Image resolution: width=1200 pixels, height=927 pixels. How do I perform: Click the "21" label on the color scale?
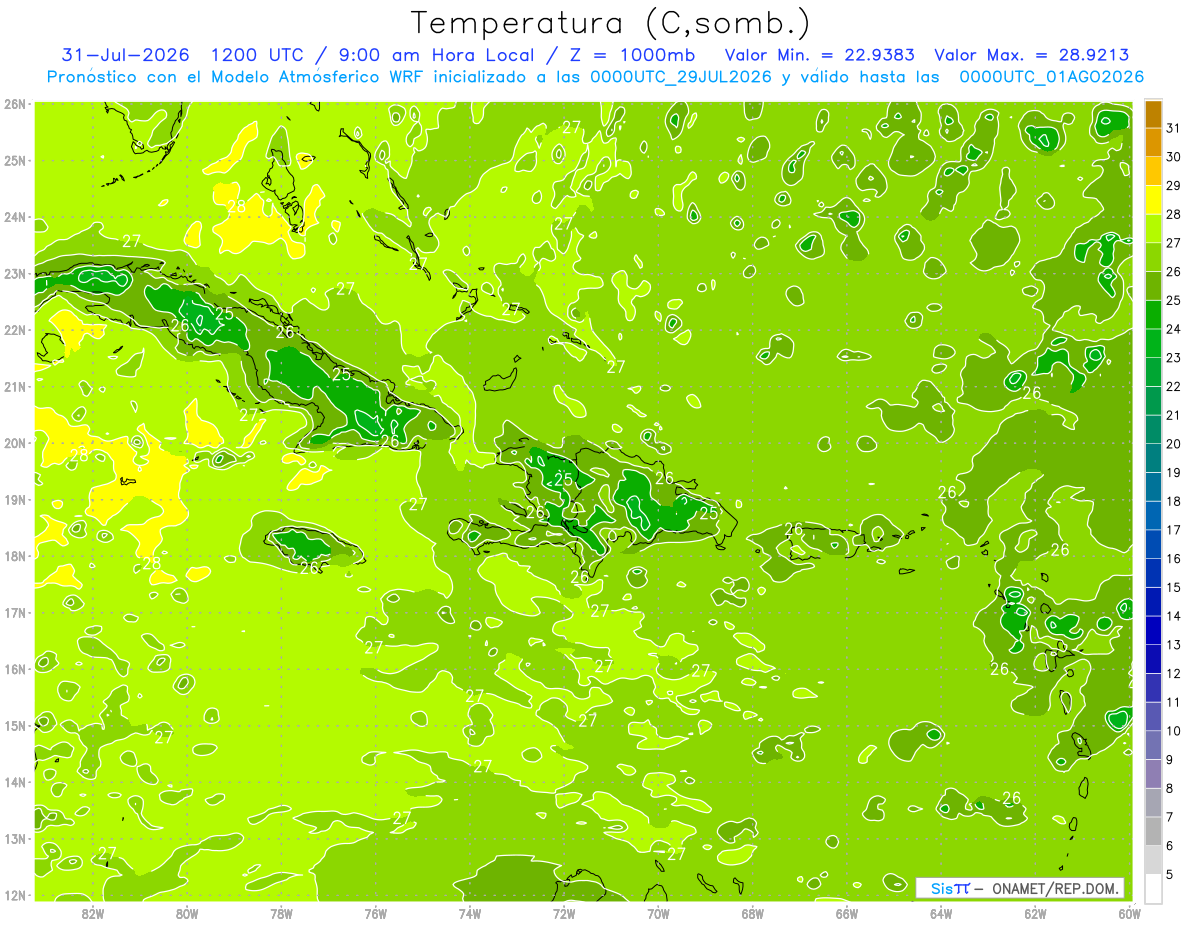click(1174, 415)
